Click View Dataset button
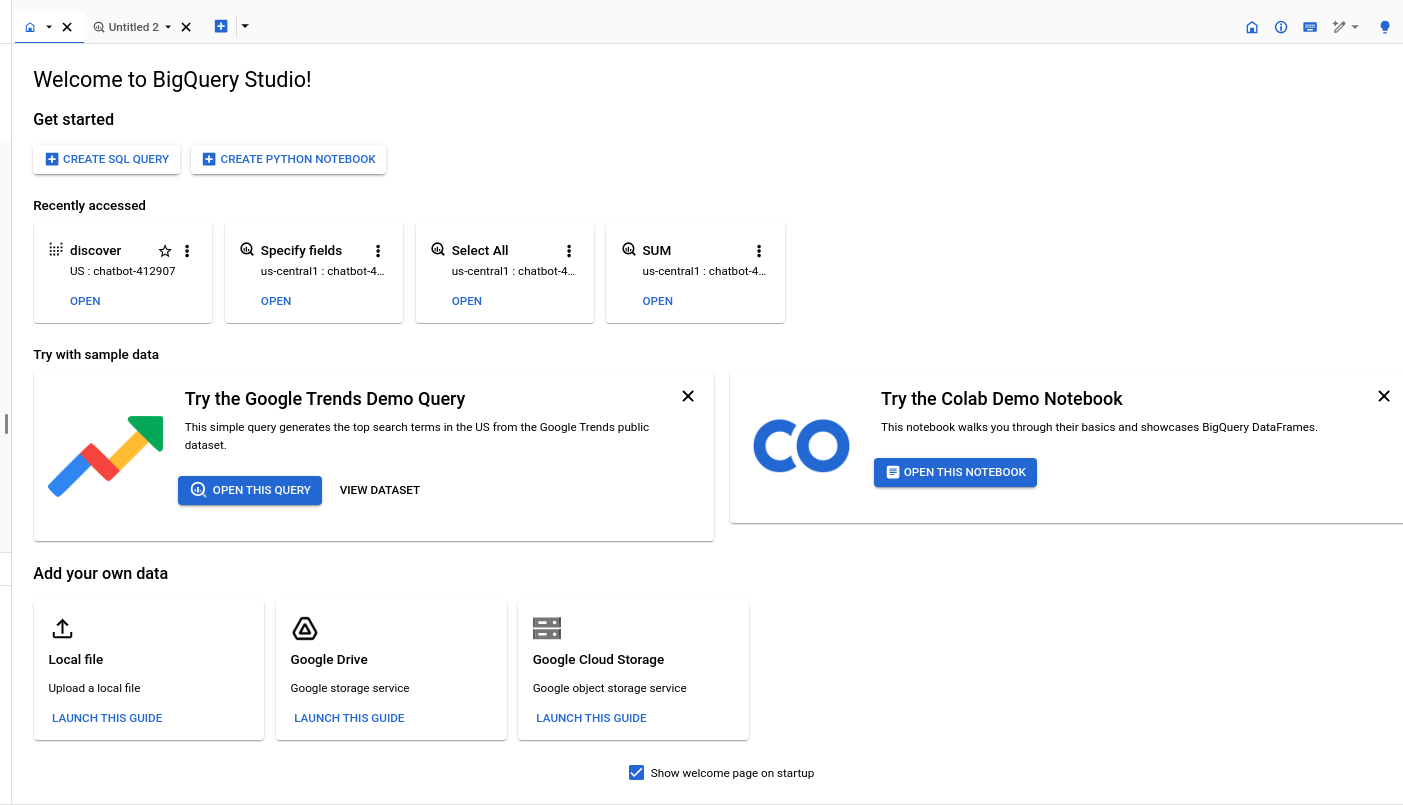 [380, 490]
